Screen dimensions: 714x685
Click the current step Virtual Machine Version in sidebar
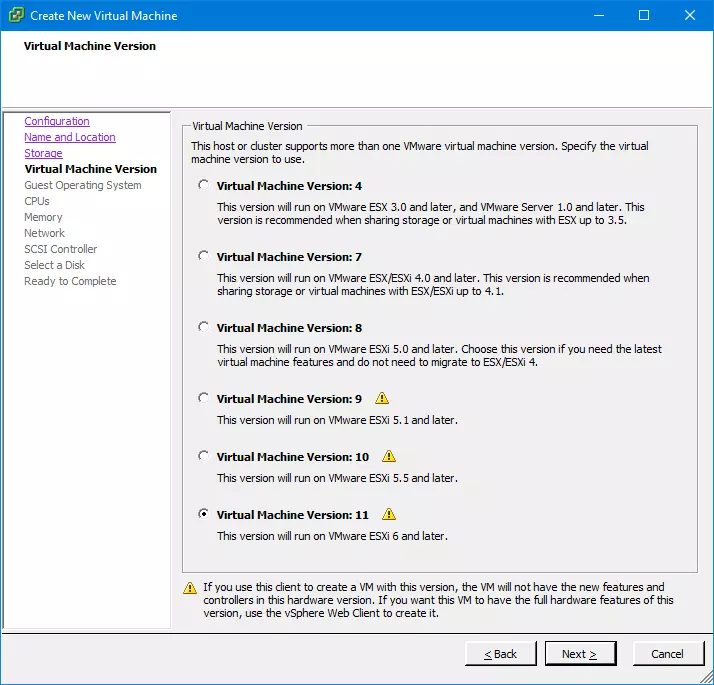pyautogui.click(x=91, y=169)
